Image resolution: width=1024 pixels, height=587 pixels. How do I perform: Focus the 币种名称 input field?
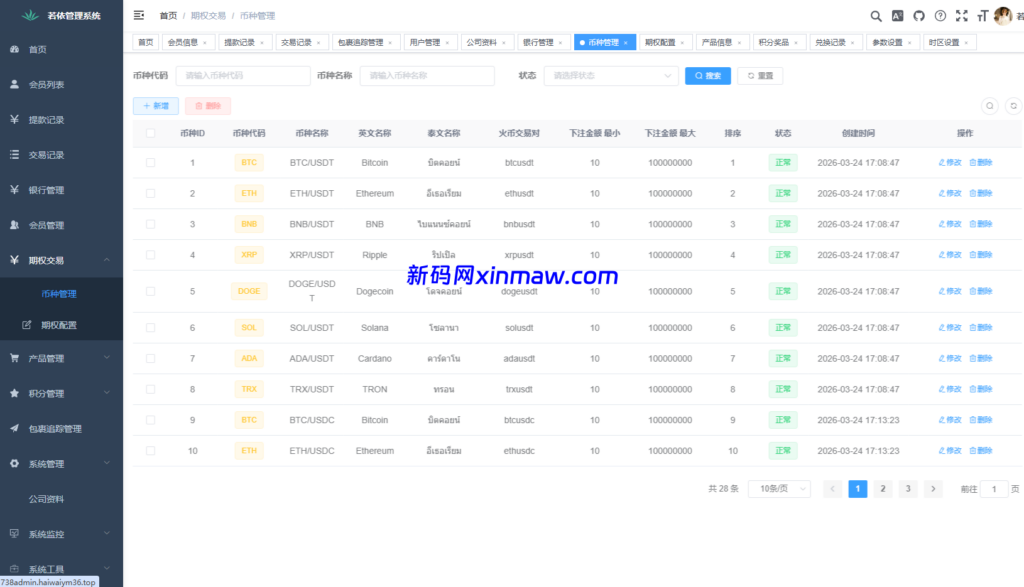pyautogui.click(x=427, y=76)
